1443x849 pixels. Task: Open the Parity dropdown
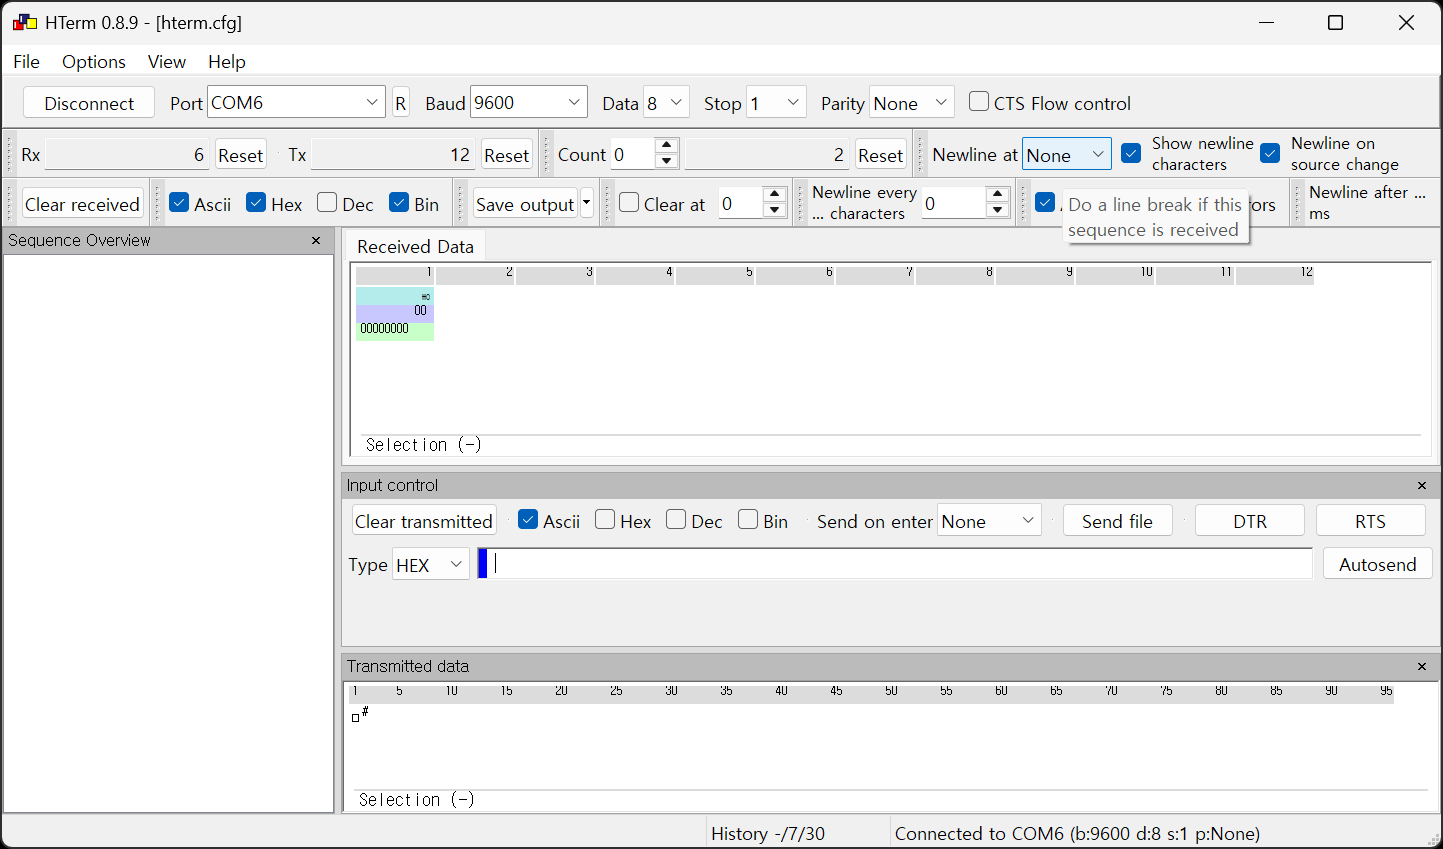pyautogui.click(x=912, y=102)
